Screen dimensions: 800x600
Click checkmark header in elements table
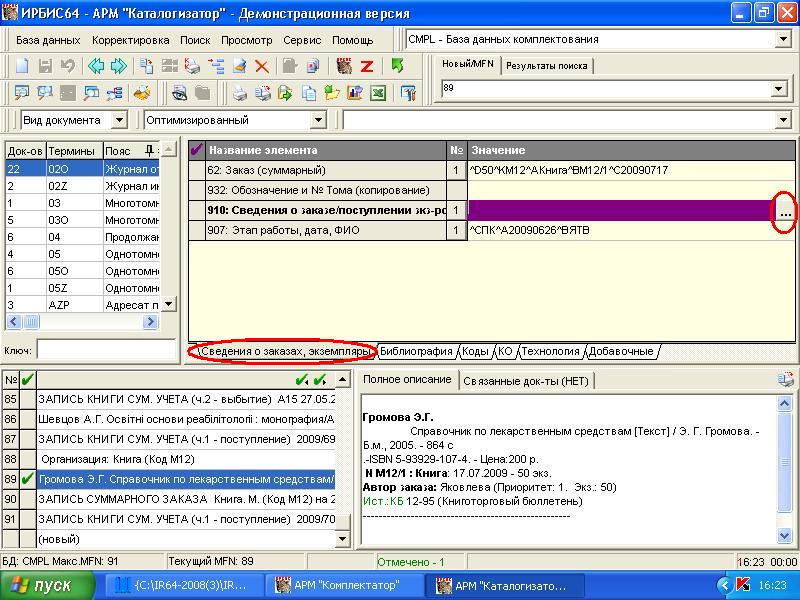coord(197,150)
